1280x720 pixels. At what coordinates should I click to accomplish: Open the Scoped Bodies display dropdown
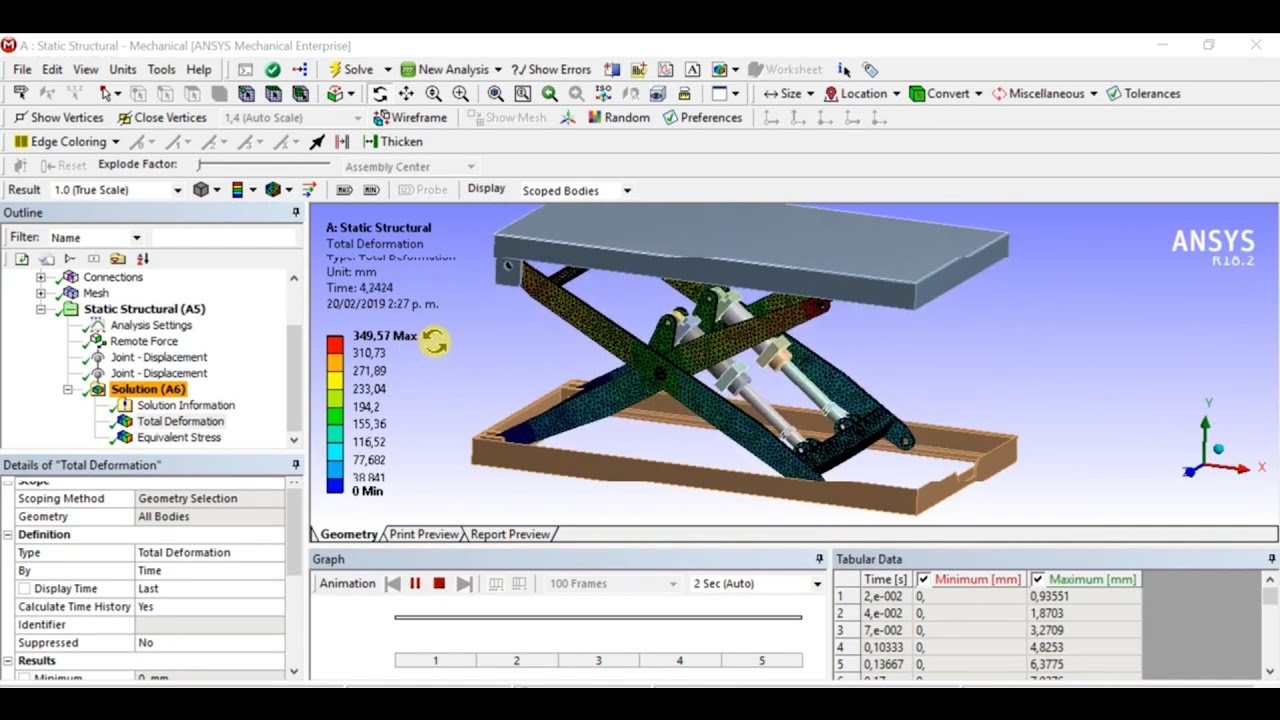pyautogui.click(x=627, y=190)
